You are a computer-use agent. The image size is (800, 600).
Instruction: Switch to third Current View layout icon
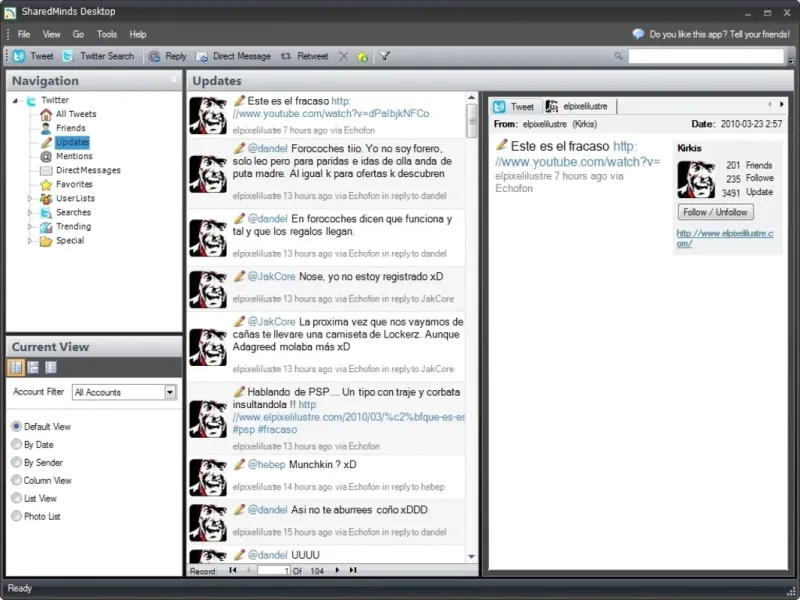click(x=51, y=367)
